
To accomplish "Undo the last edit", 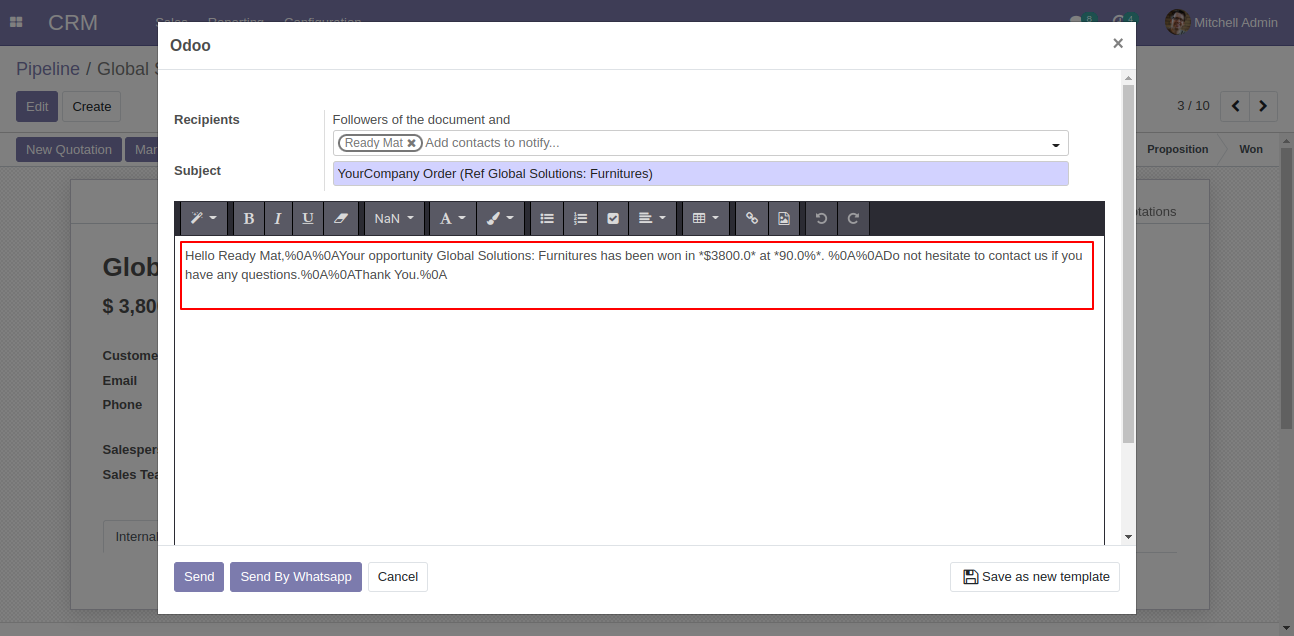I will (821, 218).
